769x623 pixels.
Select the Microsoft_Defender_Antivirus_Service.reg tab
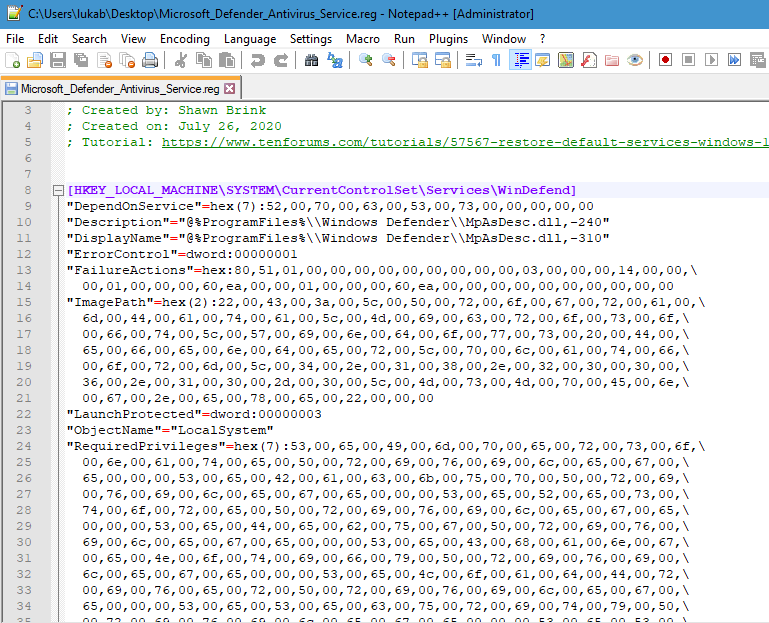pyautogui.click(x=120, y=89)
